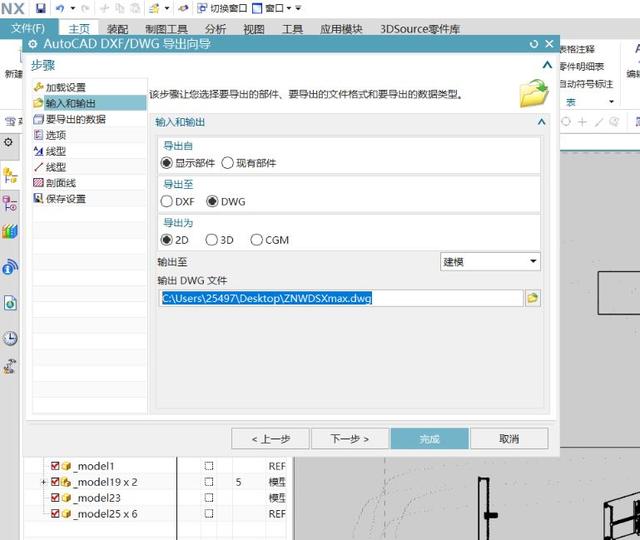Click the 下一步 next button
The width and height of the screenshot is (640, 540).
(349, 439)
